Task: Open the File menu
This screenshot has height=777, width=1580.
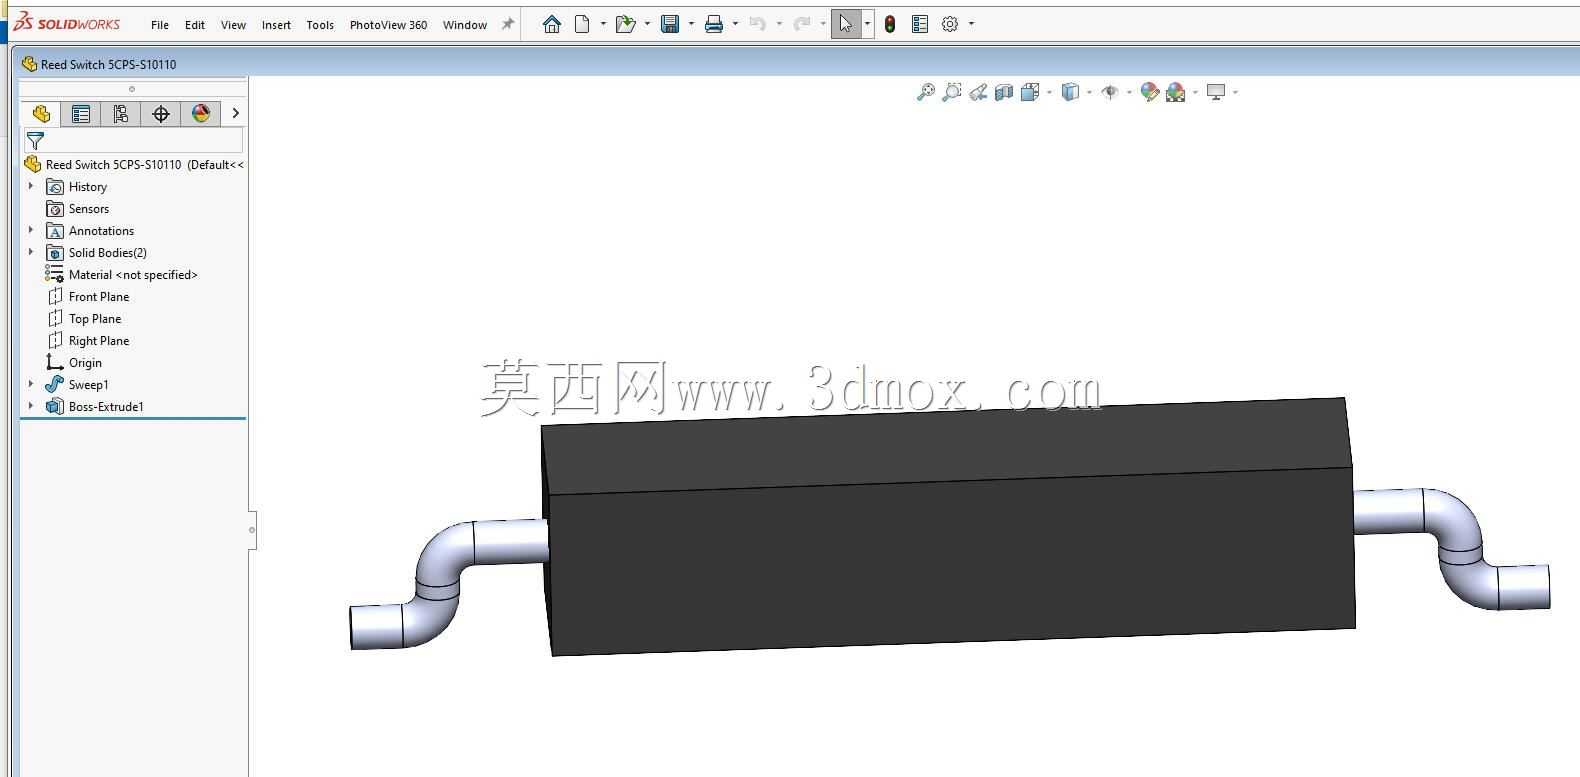Action: pyautogui.click(x=160, y=25)
